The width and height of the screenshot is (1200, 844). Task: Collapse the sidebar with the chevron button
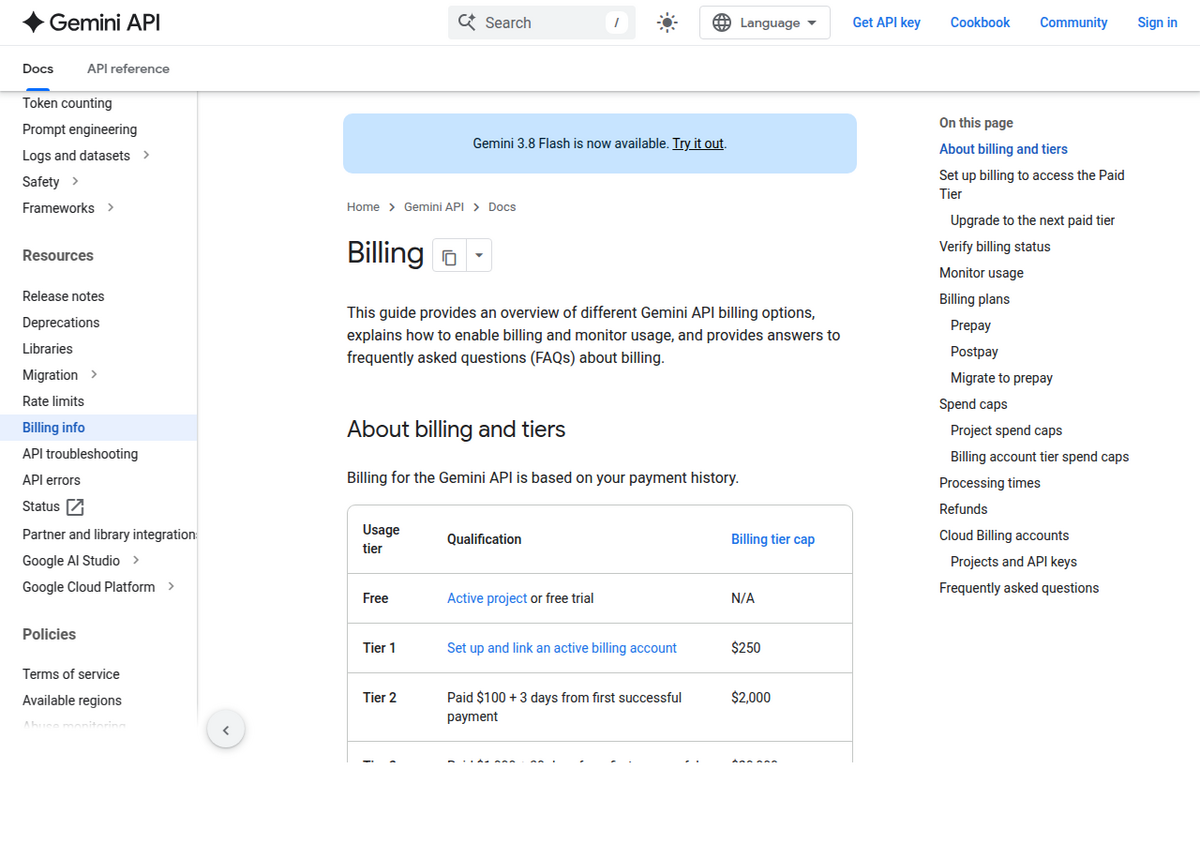click(226, 730)
